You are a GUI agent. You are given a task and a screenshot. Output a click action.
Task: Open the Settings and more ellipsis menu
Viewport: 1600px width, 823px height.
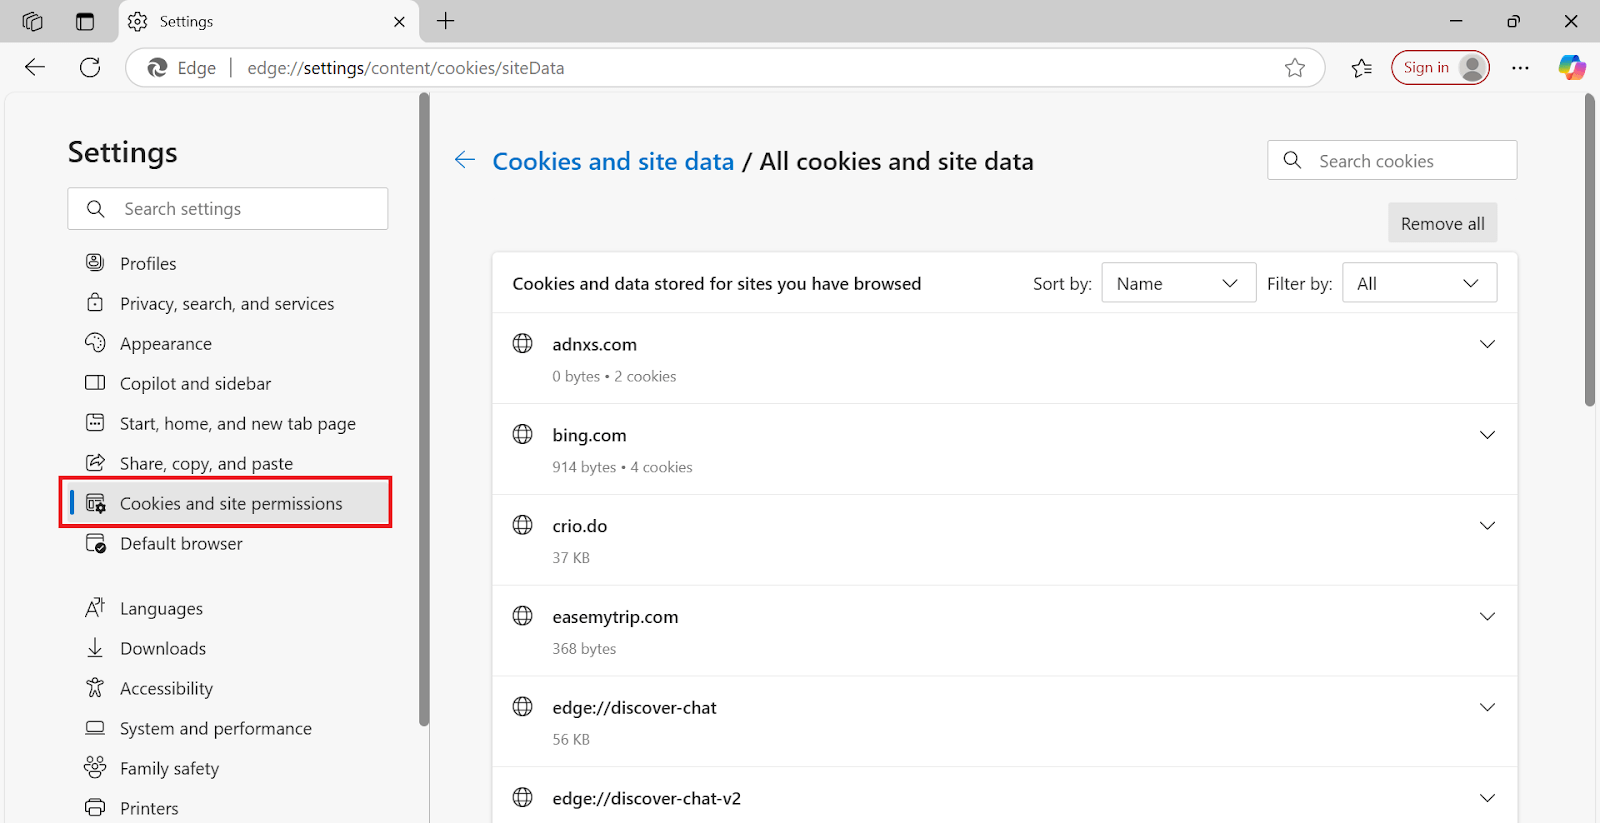1520,68
